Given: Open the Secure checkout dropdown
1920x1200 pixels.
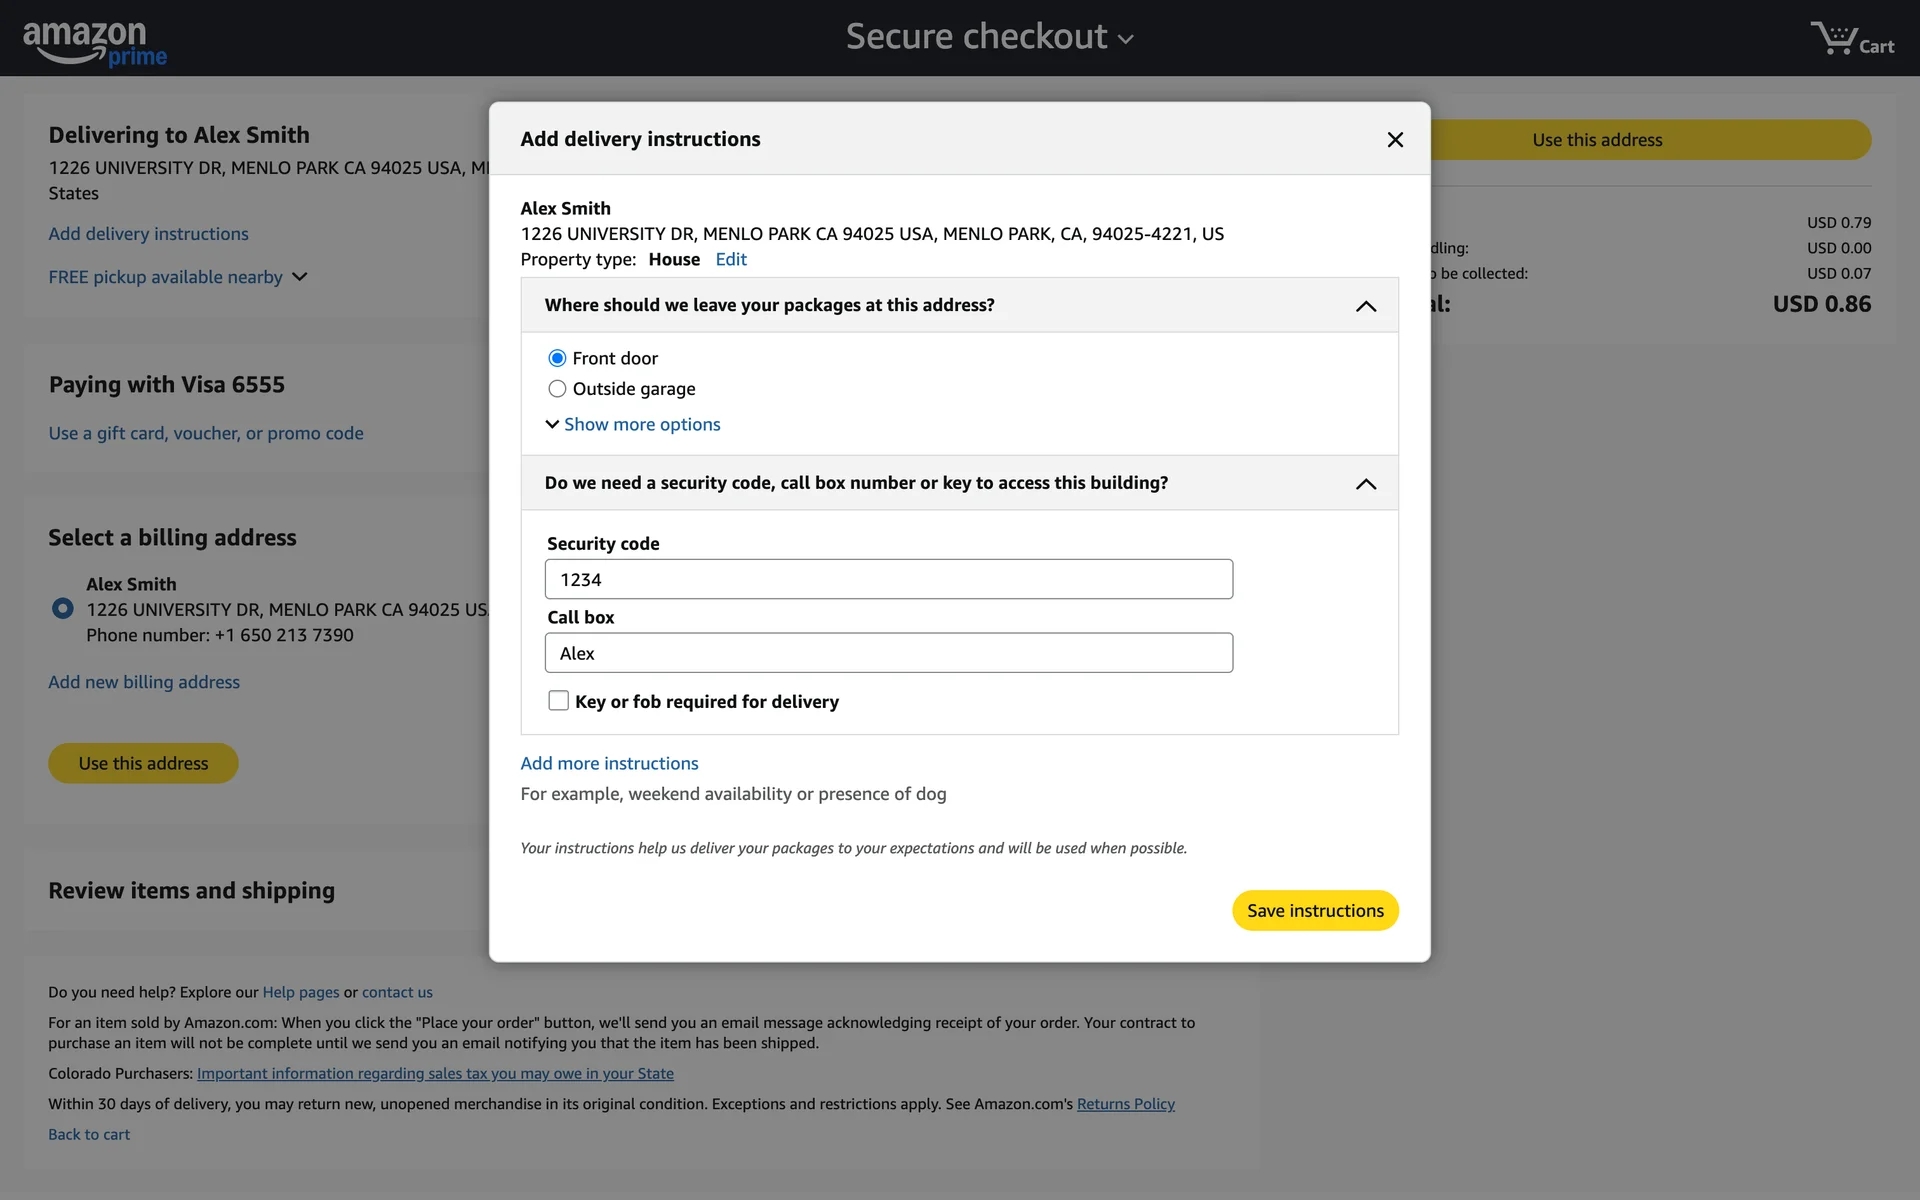Looking at the screenshot, I should point(989,38).
